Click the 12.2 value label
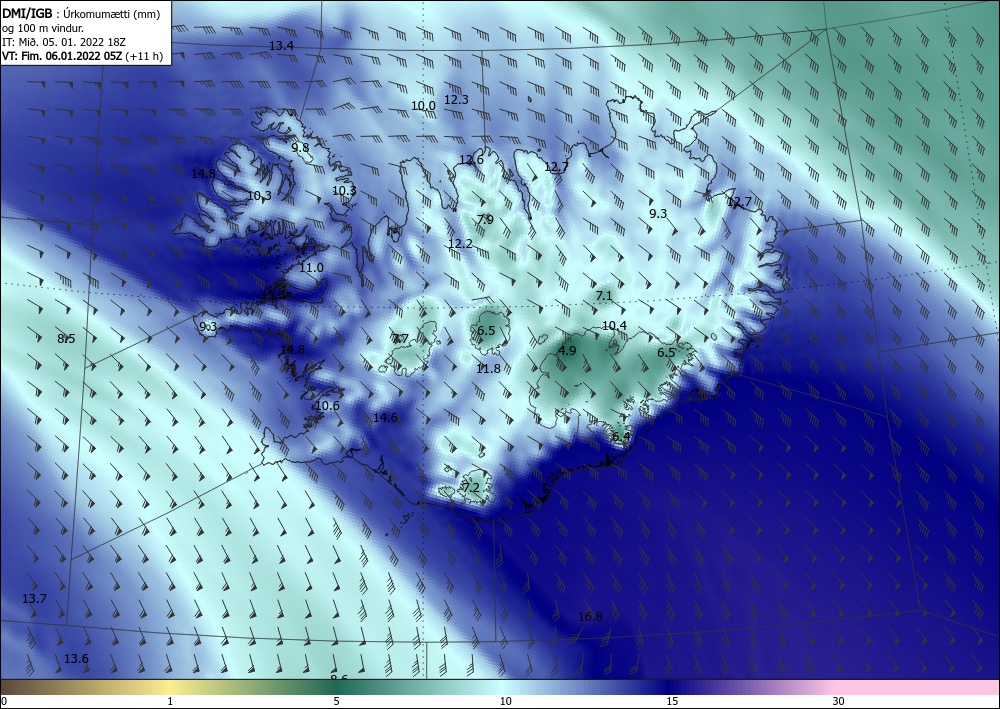The height and width of the screenshot is (709, 1000). click(460, 244)
